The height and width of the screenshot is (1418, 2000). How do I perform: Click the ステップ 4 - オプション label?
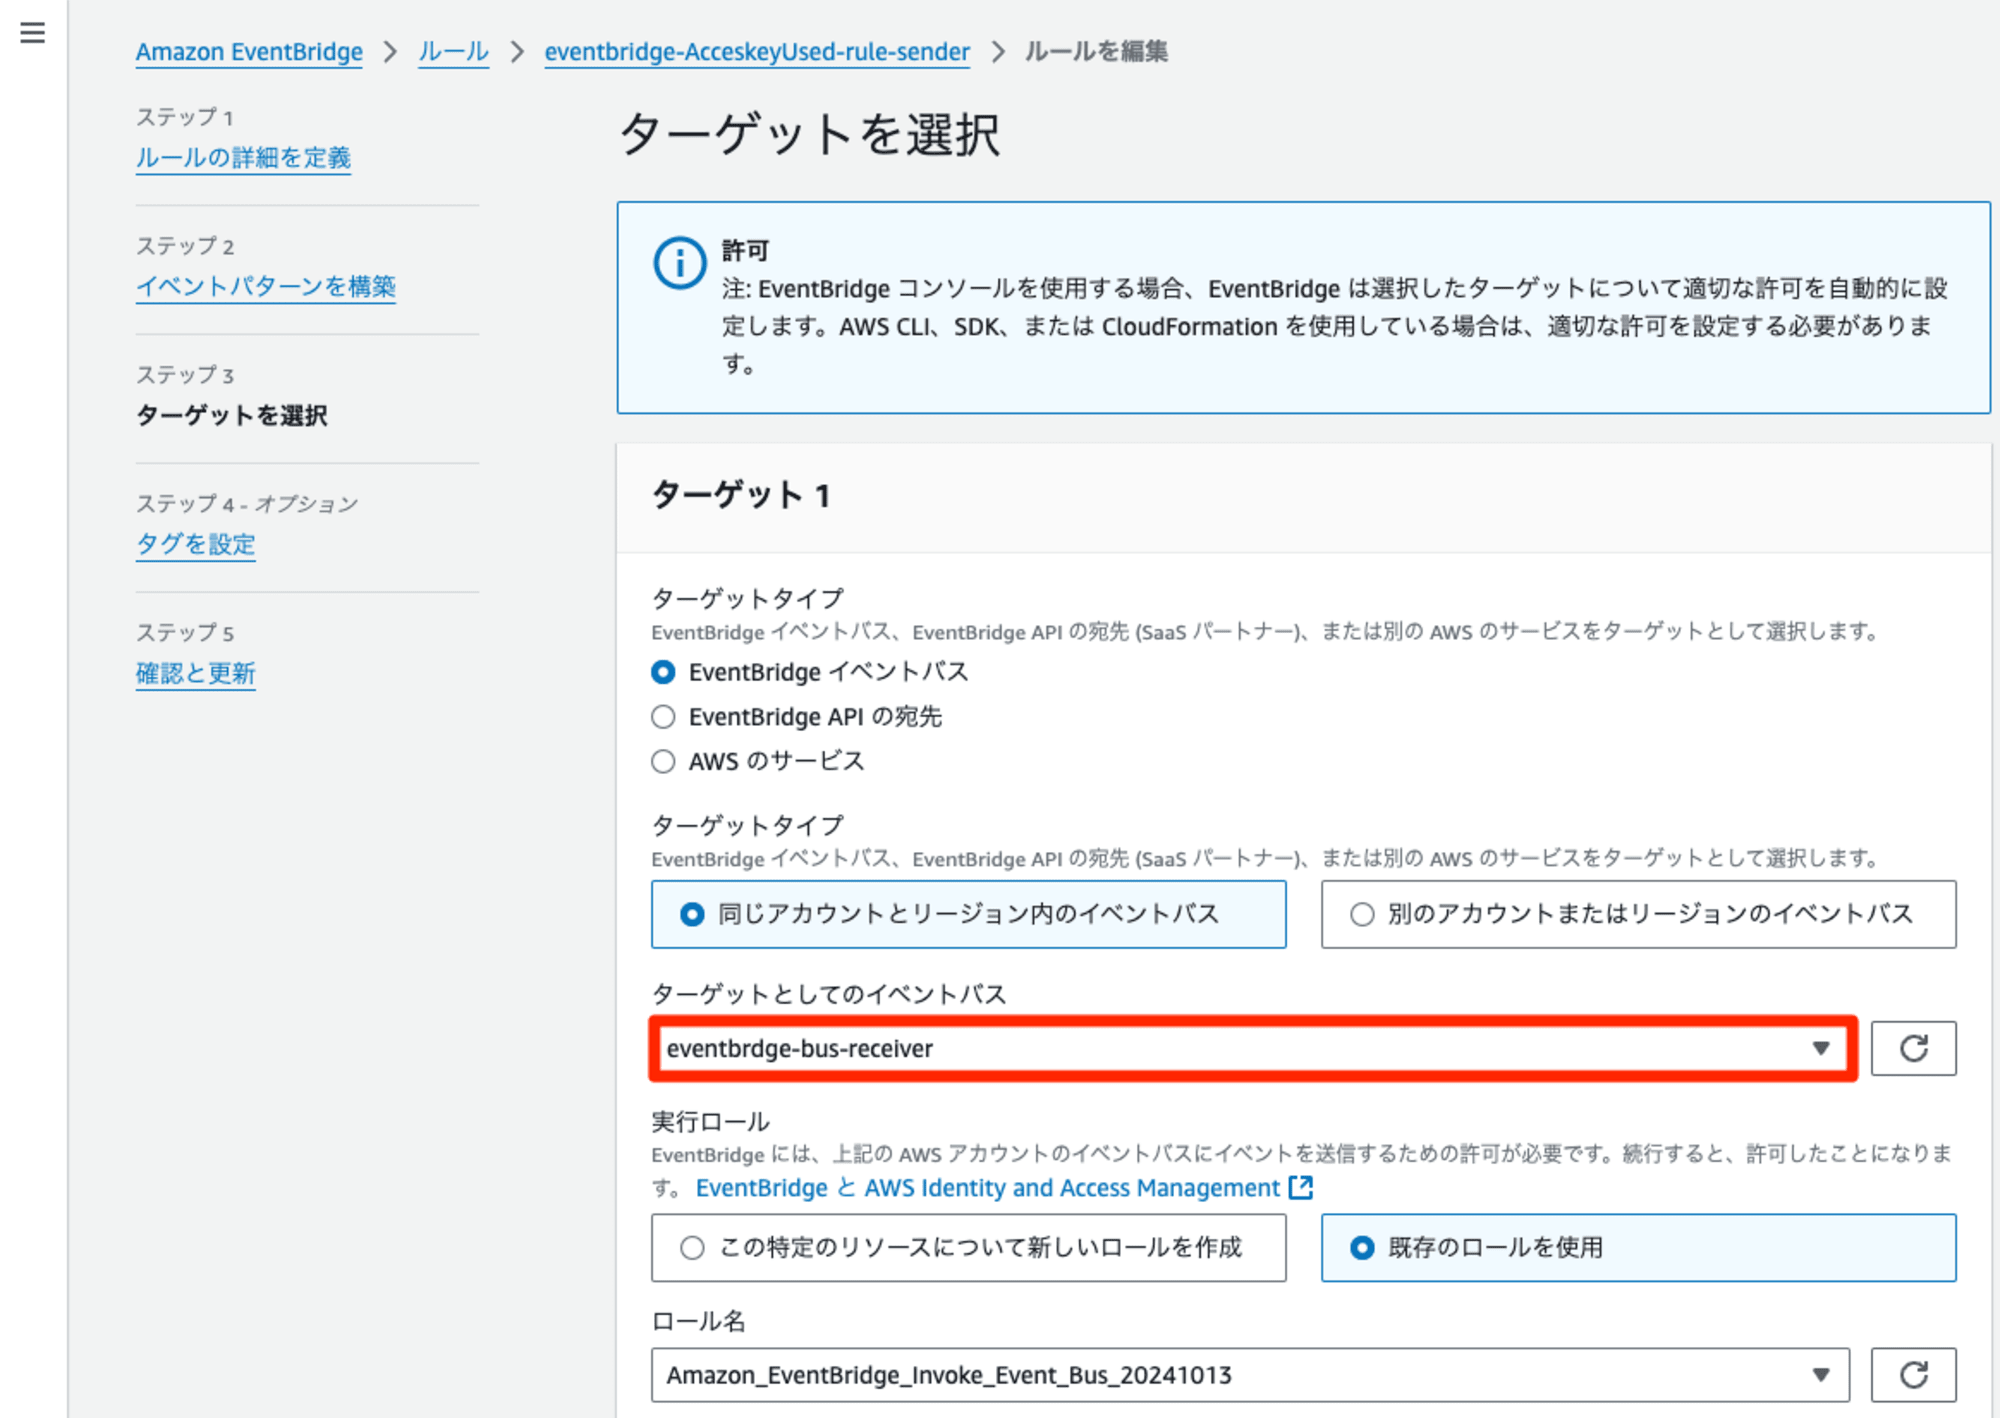pos(247,504)
